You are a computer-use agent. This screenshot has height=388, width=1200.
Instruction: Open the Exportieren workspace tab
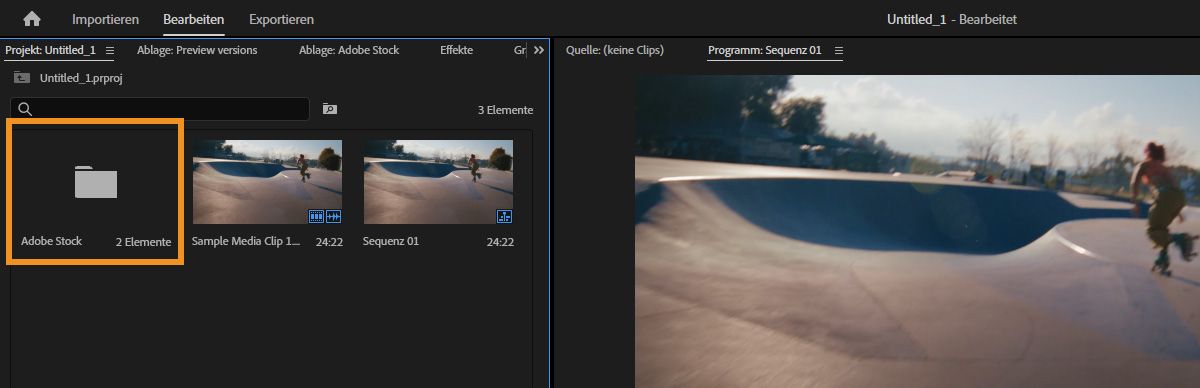(281, 19)
